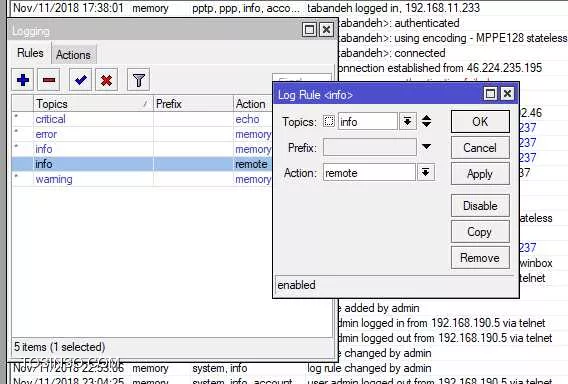Close the Log Rule info dialog

[507, 94]
